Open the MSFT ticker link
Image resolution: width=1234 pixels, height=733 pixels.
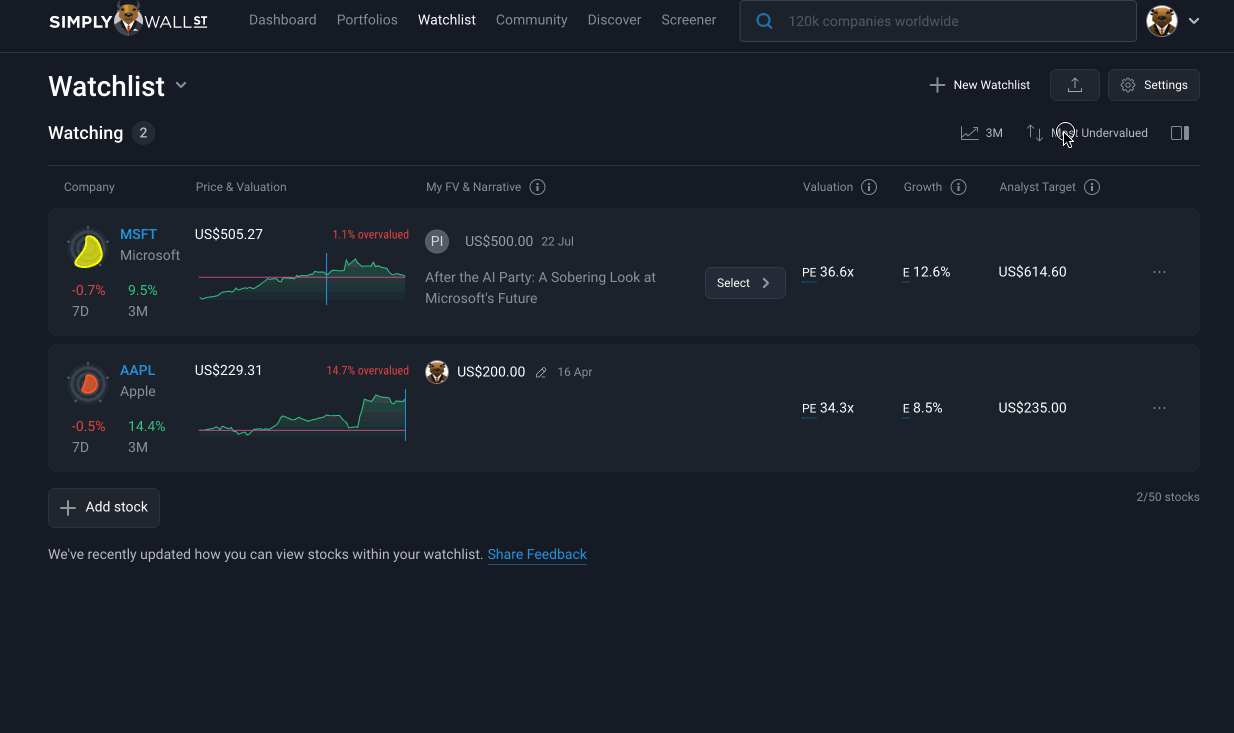pyautogui.click(x=138, y=234)
